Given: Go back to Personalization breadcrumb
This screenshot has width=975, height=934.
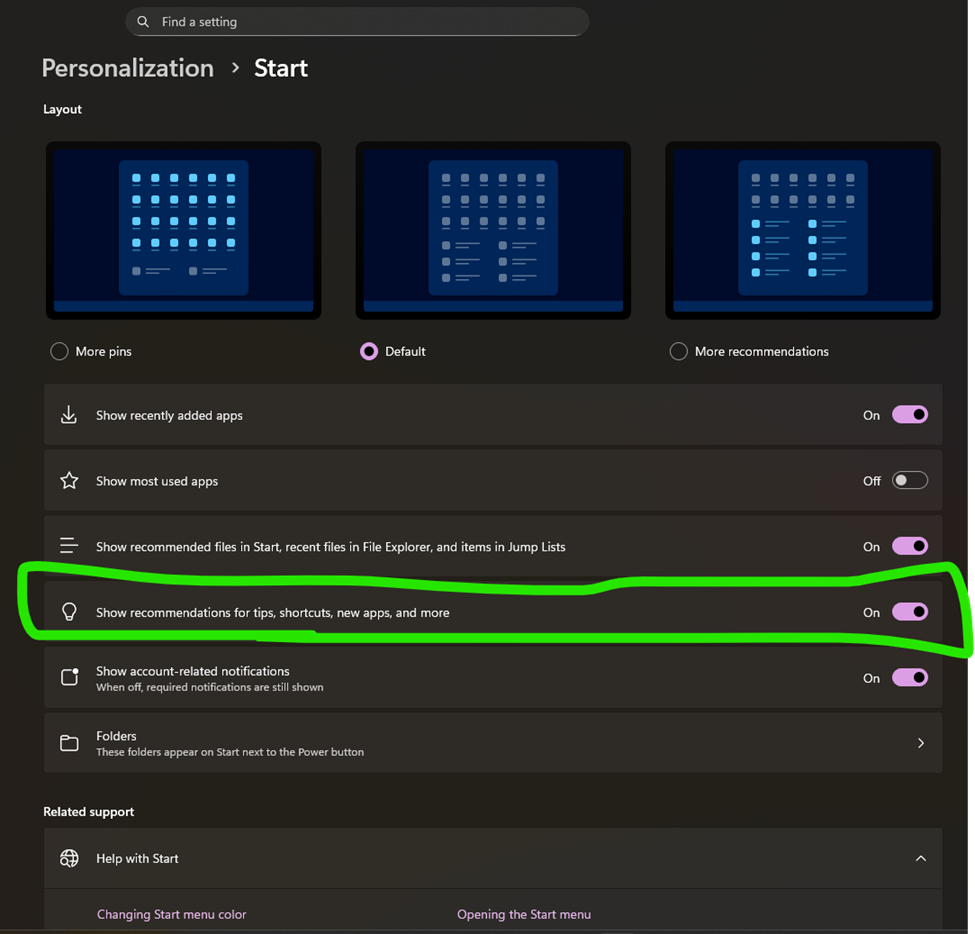Looking at the screenshot, I should [x=128, y=68].
